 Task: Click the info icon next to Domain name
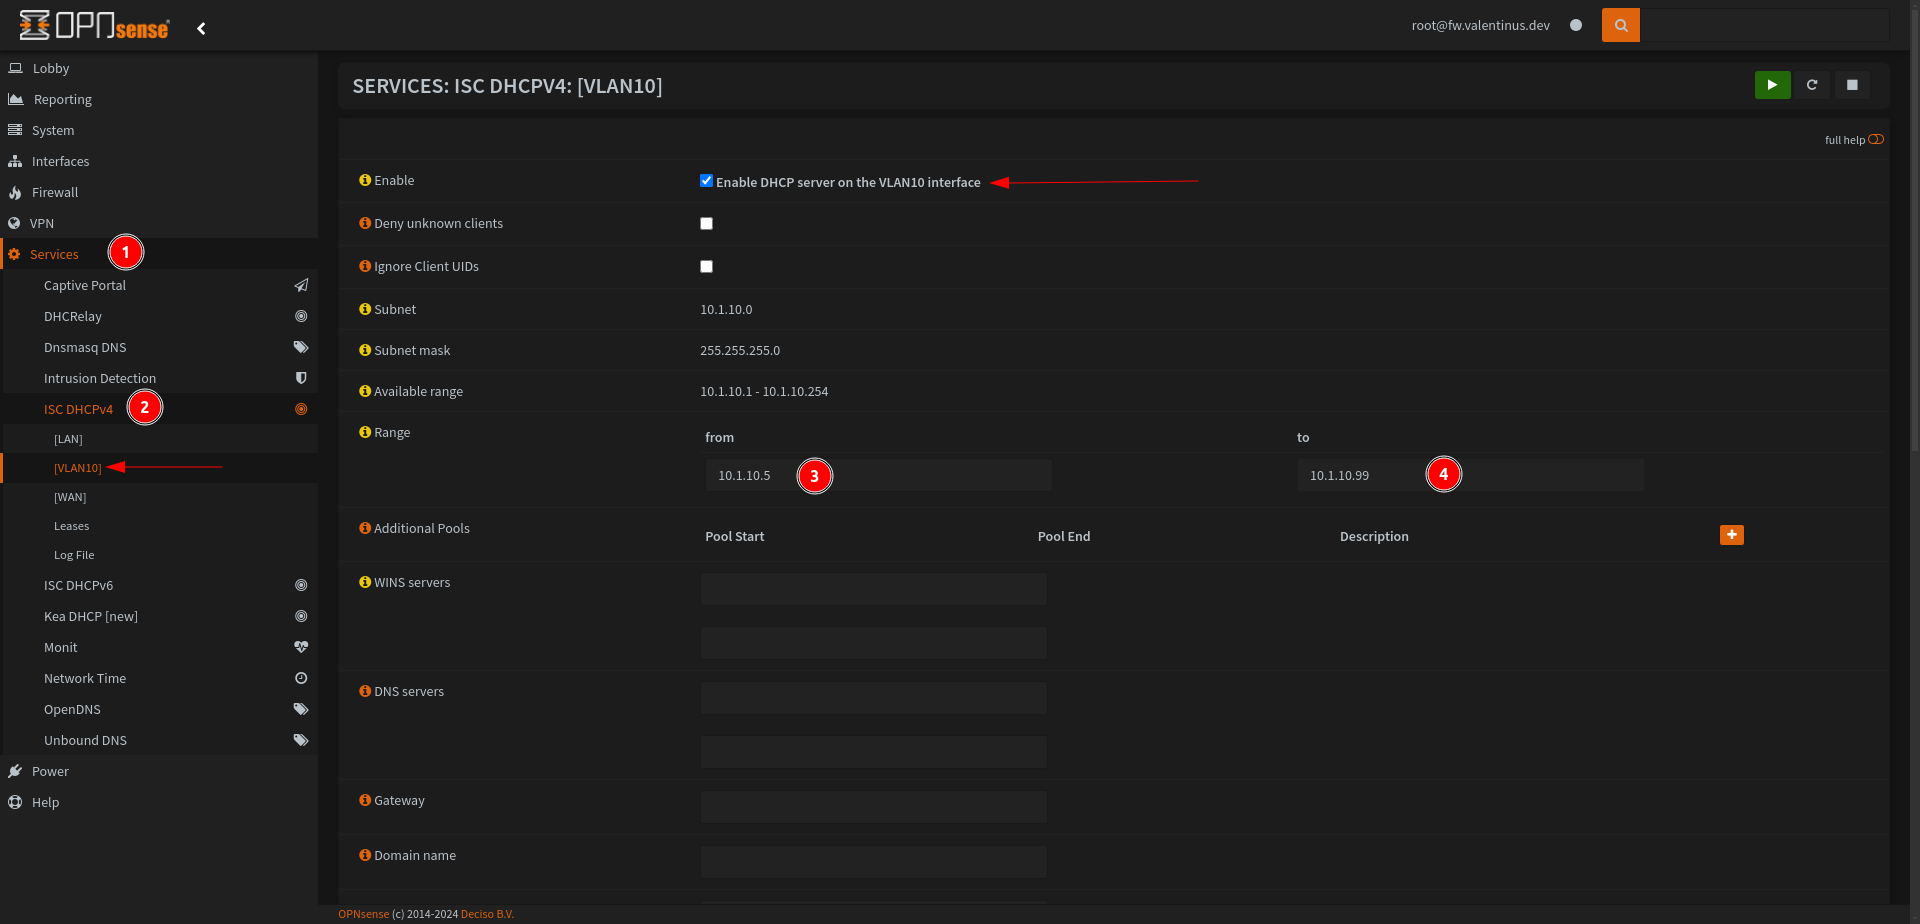click(x=365, y=855)
